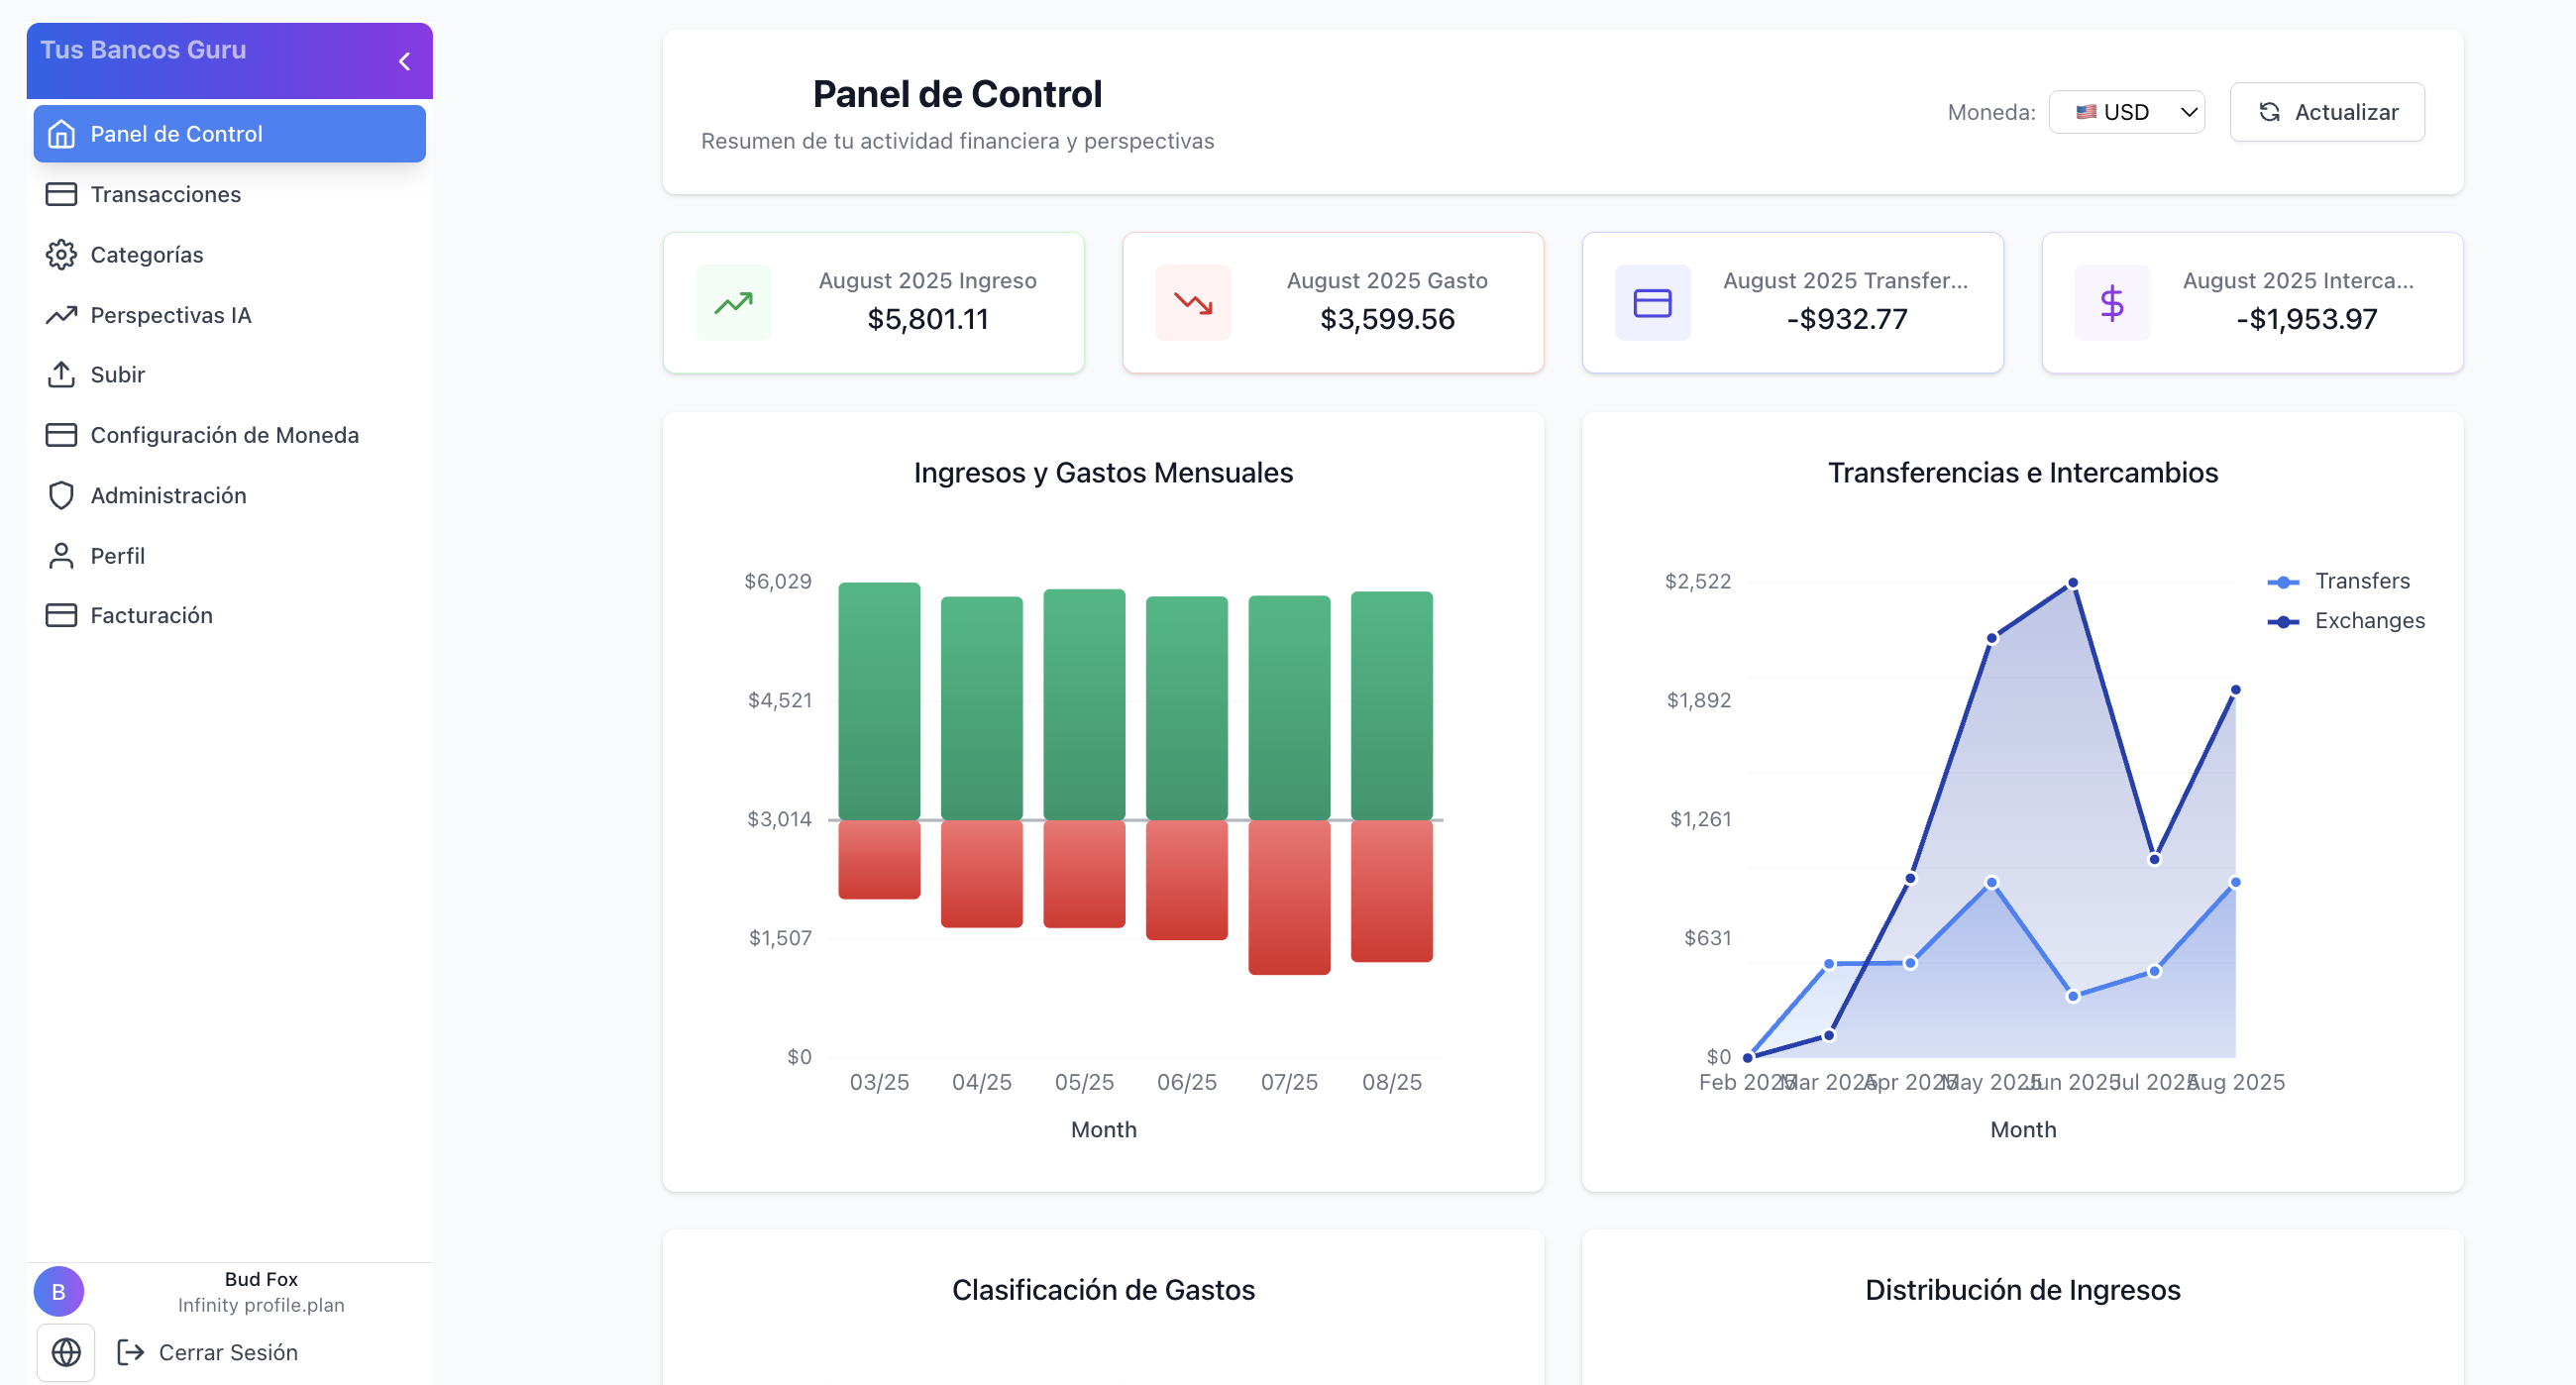2576x1385 pixels.
Task: Click Cerrar Sesión to log out
Action: (228, 1352)
